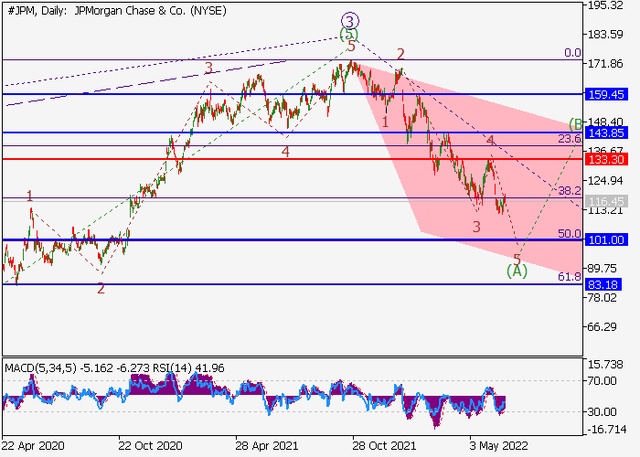Click the 124.94 price axis label
Image resolution: width=640 pixels, height=457 pixels.
606,180
